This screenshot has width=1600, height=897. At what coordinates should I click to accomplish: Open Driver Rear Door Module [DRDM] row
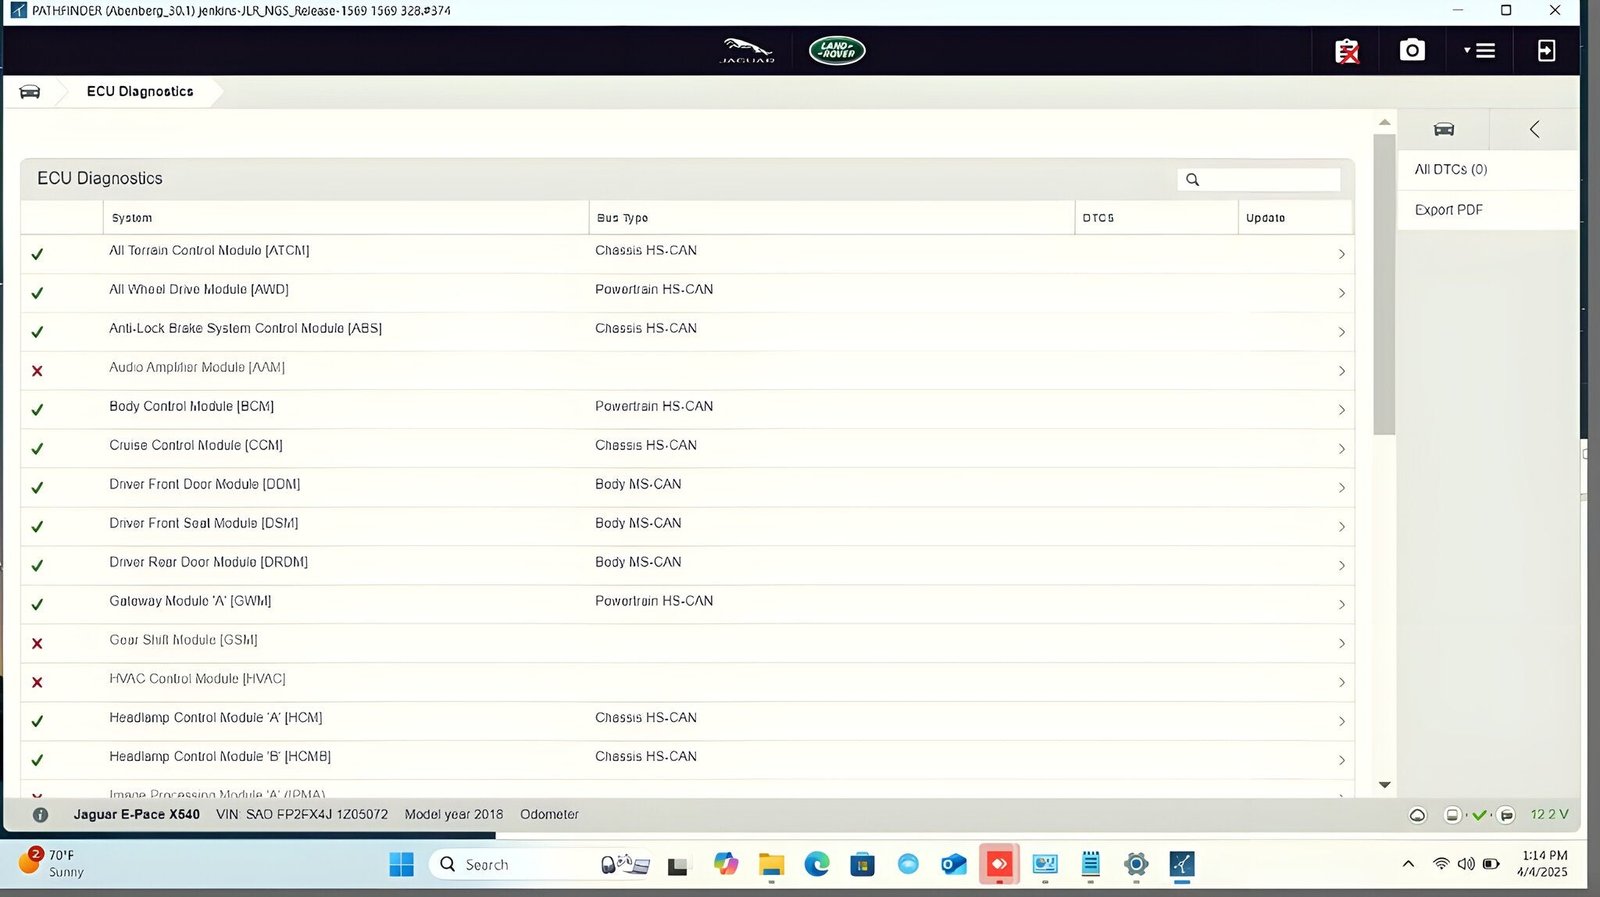687,566
